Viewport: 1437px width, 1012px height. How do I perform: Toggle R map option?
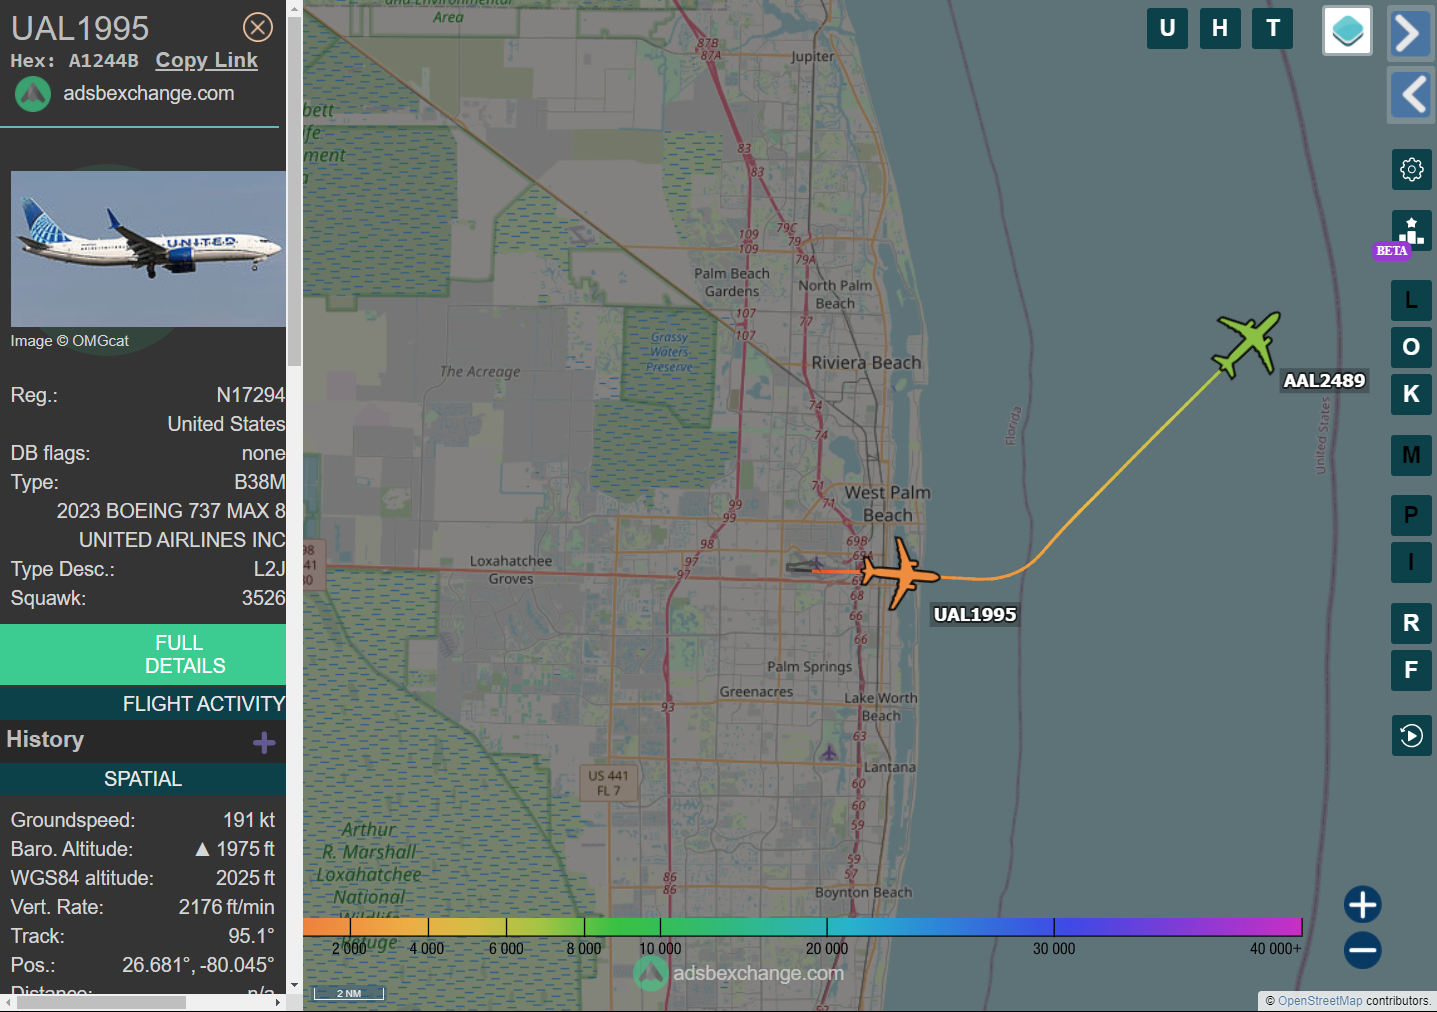click(x=1411, y=623)
